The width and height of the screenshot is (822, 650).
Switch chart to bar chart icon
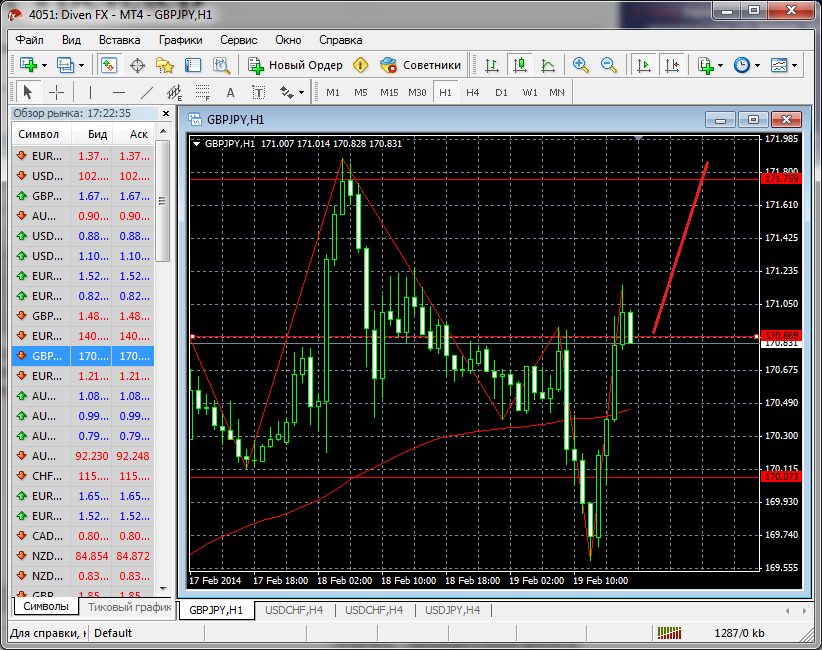point(492,65)
